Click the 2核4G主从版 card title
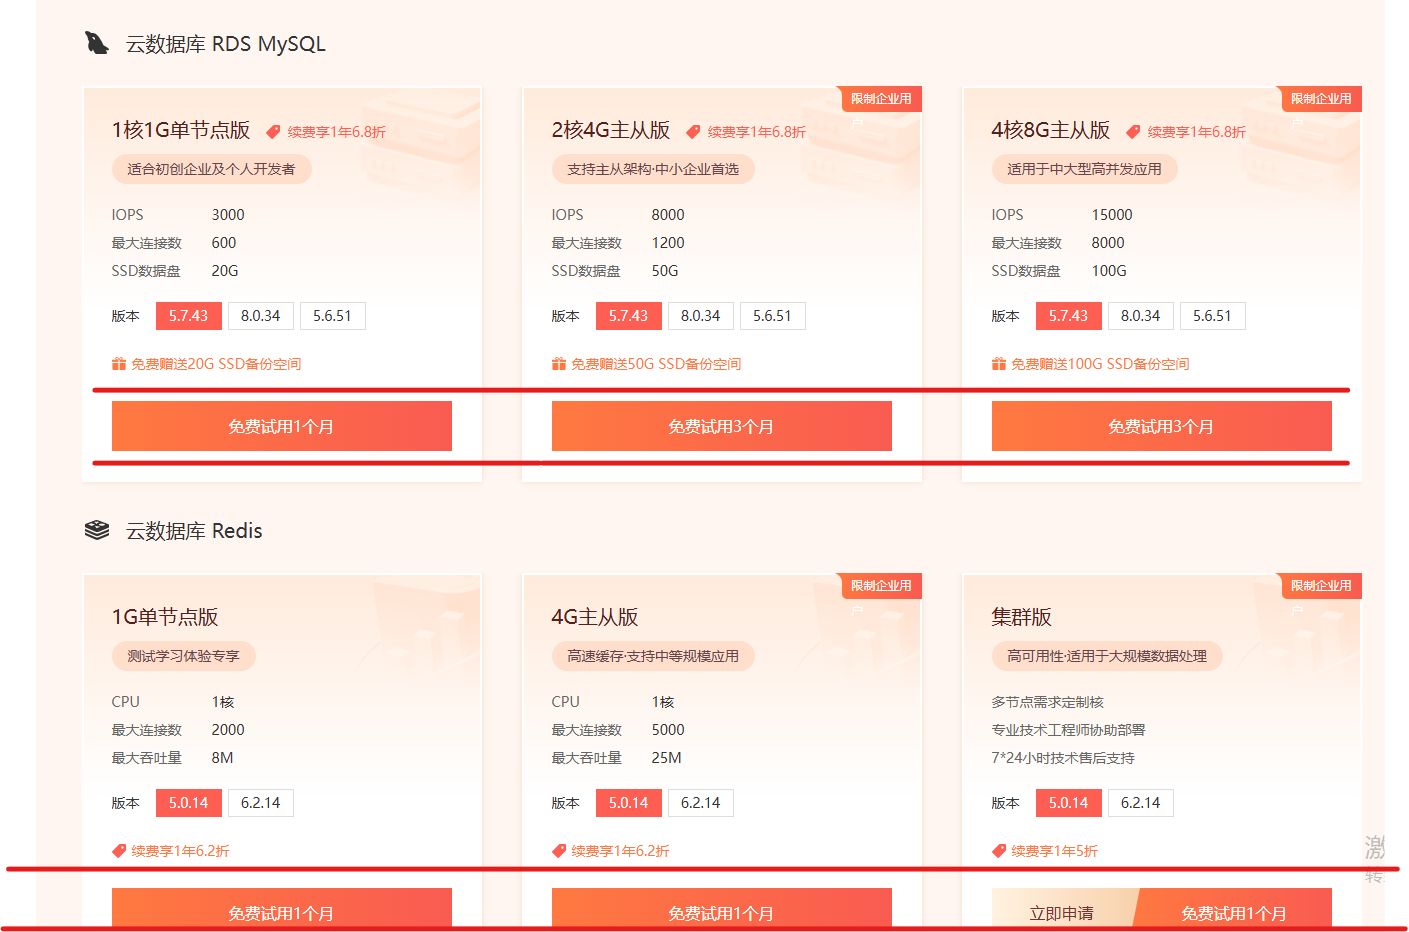This screenshot has width=1409, height=932. point(611,130)
